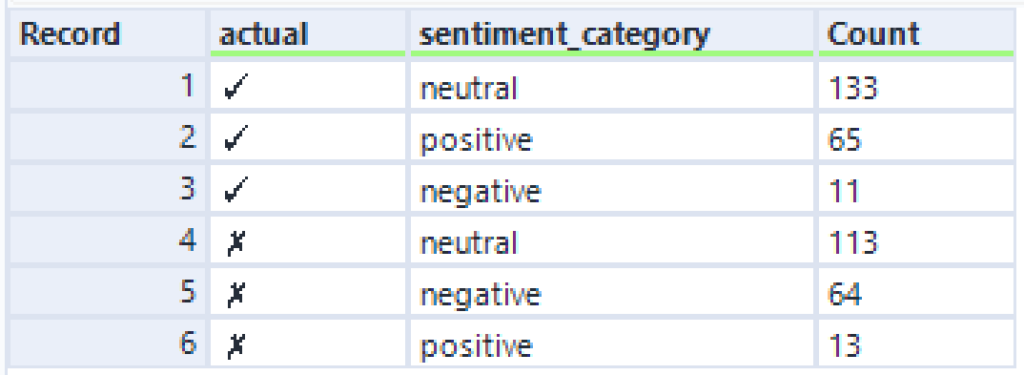
Task: Click the positive cell in record 2
Action: pos(611,138)
